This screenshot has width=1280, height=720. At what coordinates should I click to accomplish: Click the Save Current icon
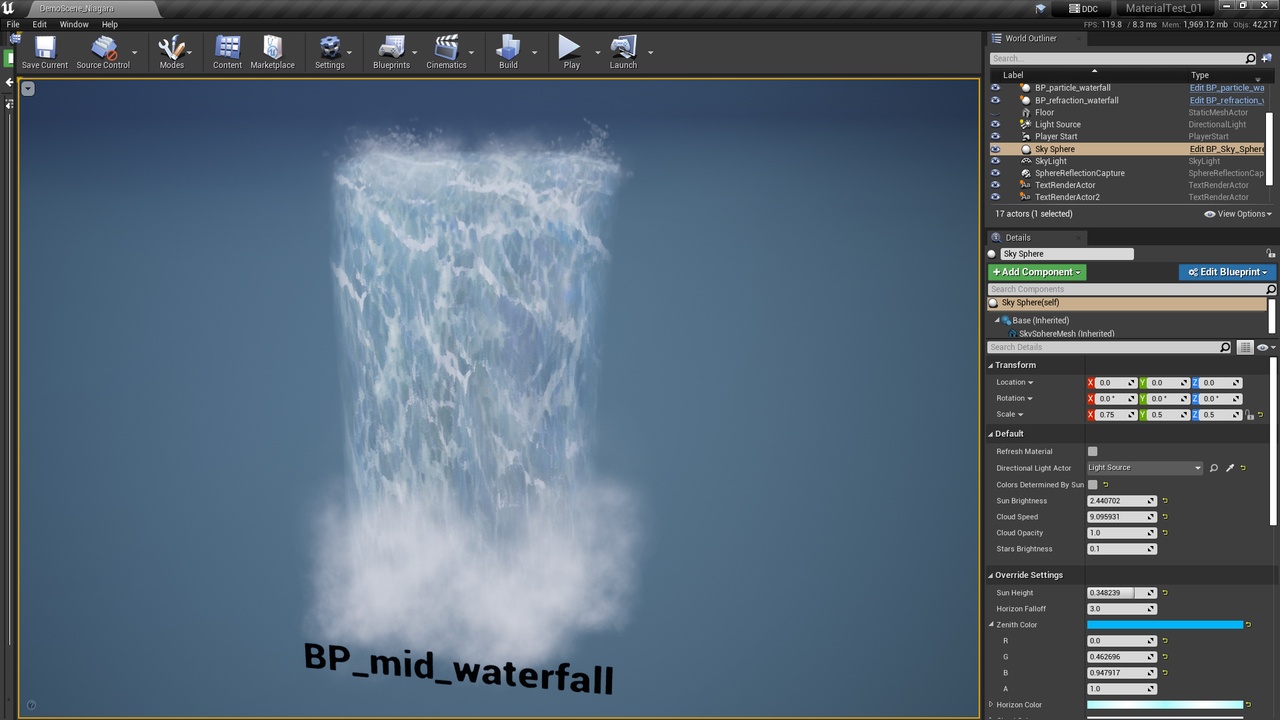[x=44, y=47]
